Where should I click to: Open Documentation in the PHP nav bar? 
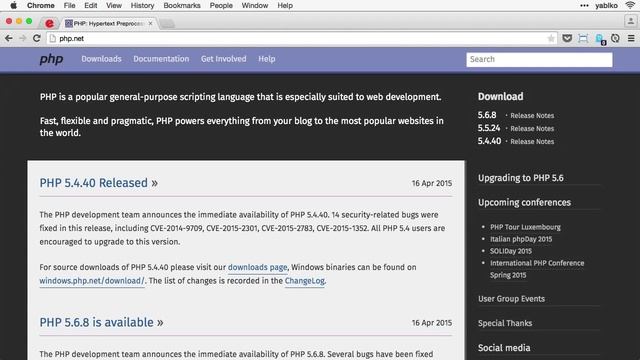pos(161,59)
